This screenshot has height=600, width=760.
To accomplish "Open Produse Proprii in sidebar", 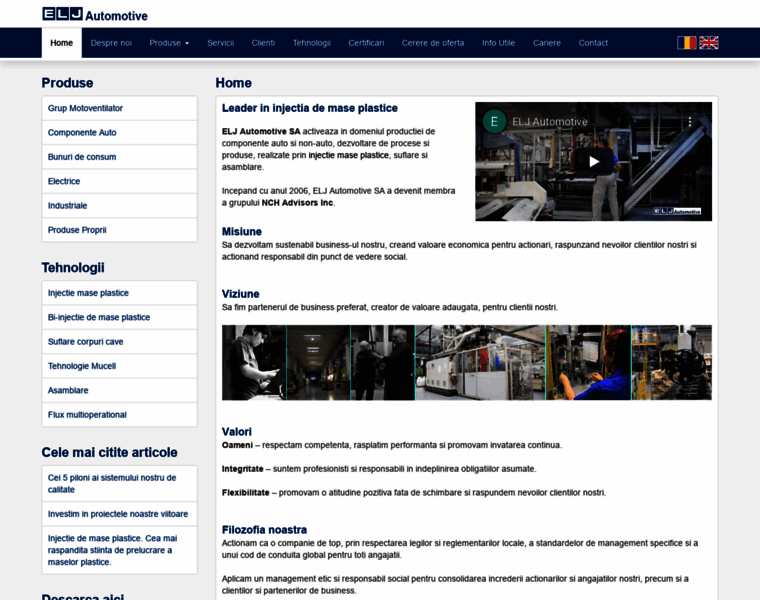I will (119, 230).
